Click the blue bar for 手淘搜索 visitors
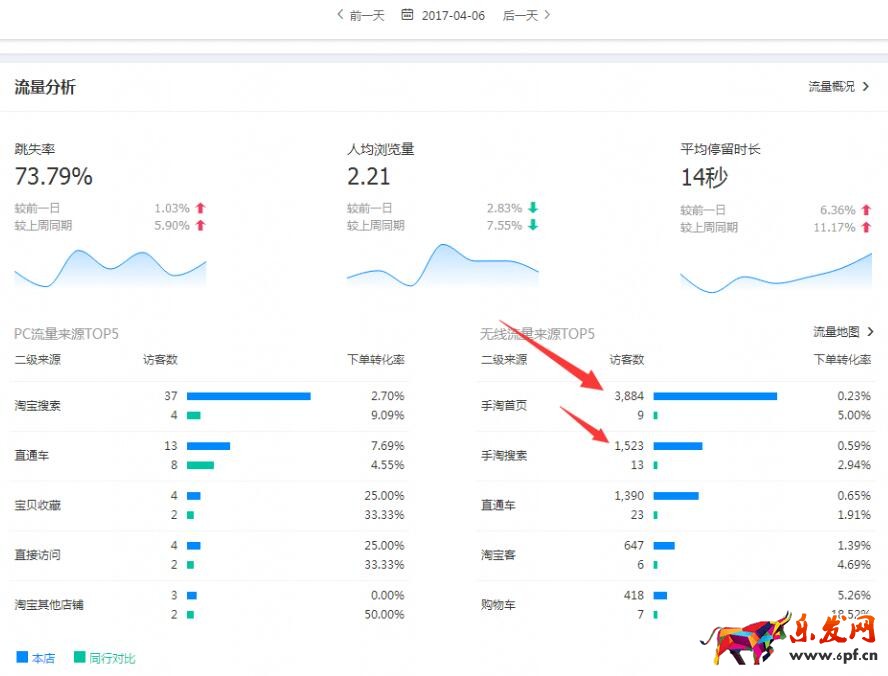The image size is (888, 676). [x=677, y=446]
